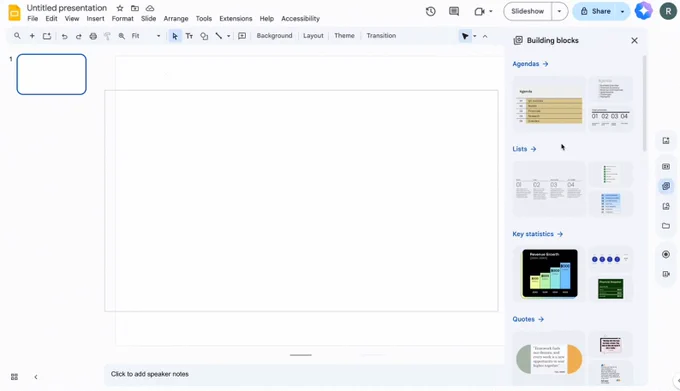Undo the last action

coord(64,36)
